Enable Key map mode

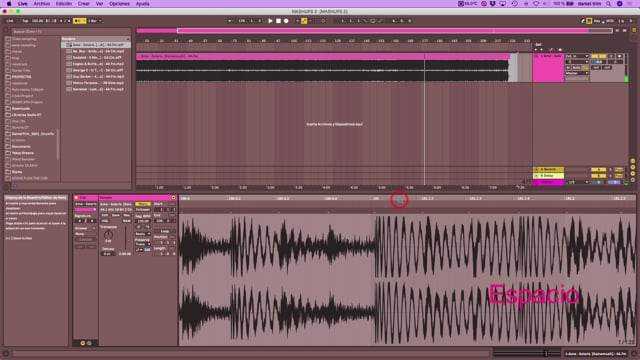[597, 21]
